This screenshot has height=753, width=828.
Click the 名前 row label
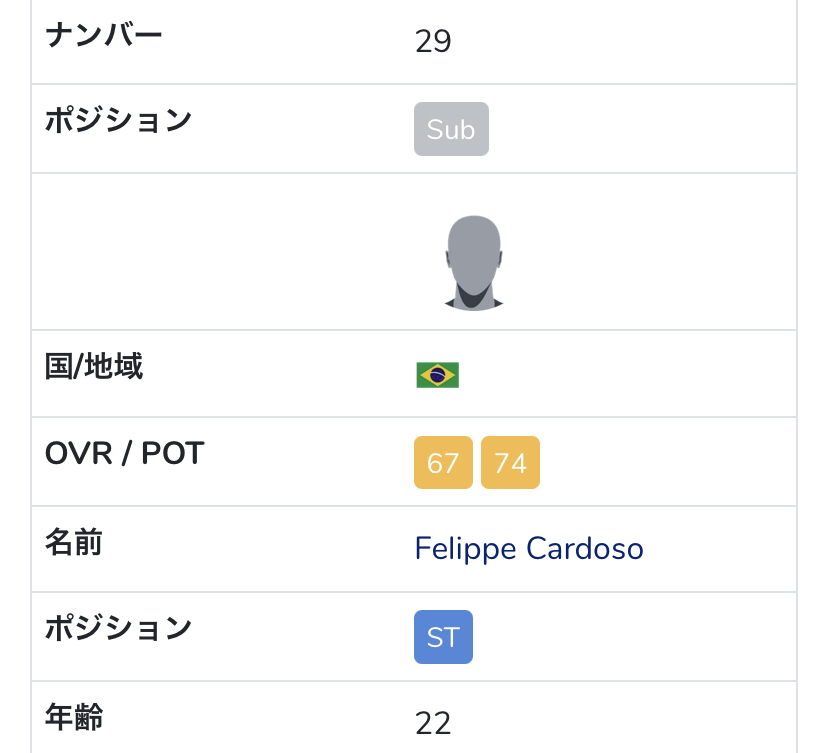[74, 542]
